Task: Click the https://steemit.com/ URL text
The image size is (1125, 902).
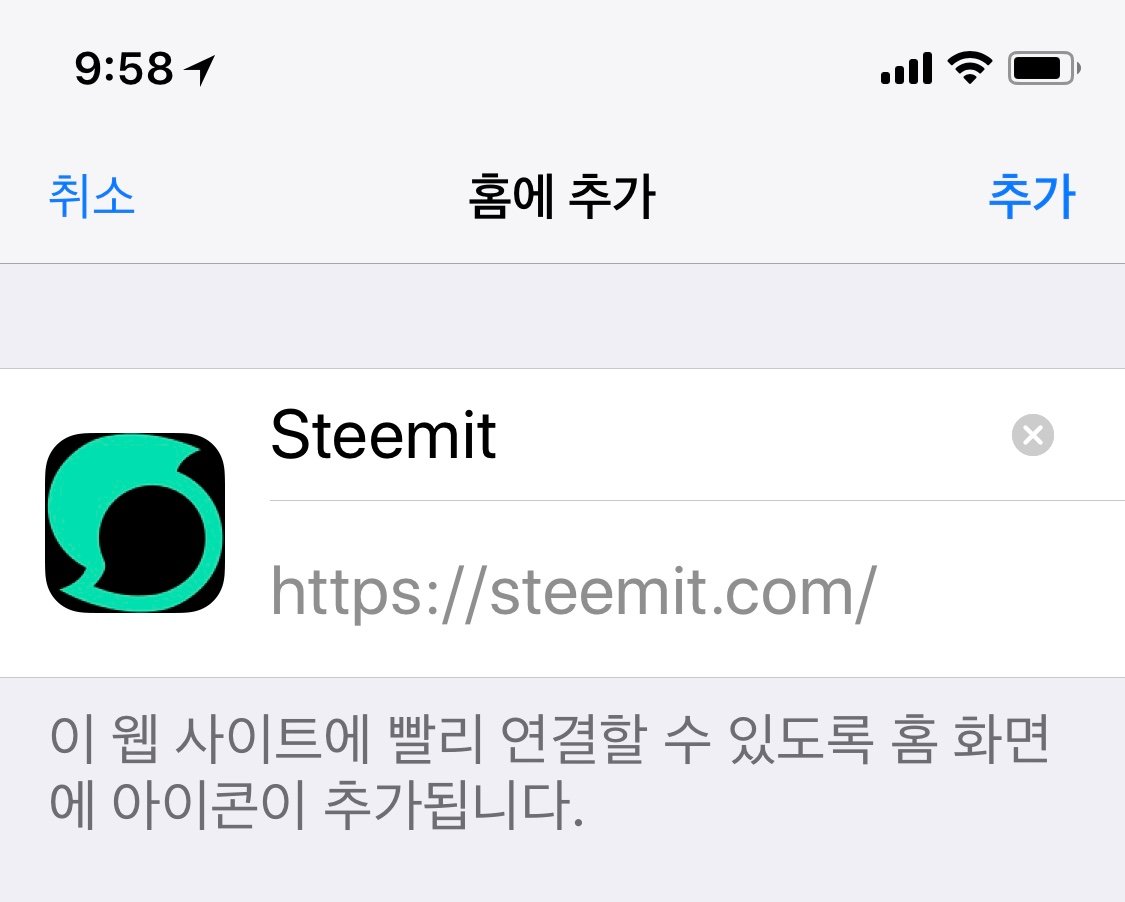Action: pyautogui.click(x=573, y=593)
